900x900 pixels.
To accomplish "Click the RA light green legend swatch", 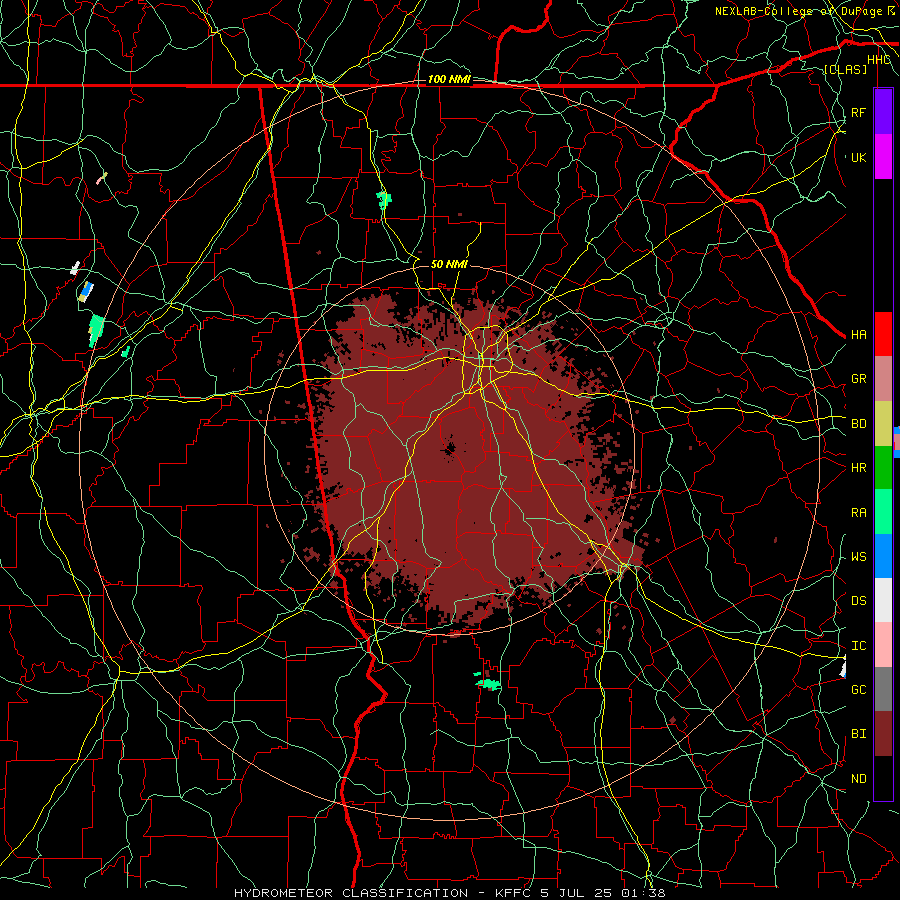I will (x=883, y=512).
